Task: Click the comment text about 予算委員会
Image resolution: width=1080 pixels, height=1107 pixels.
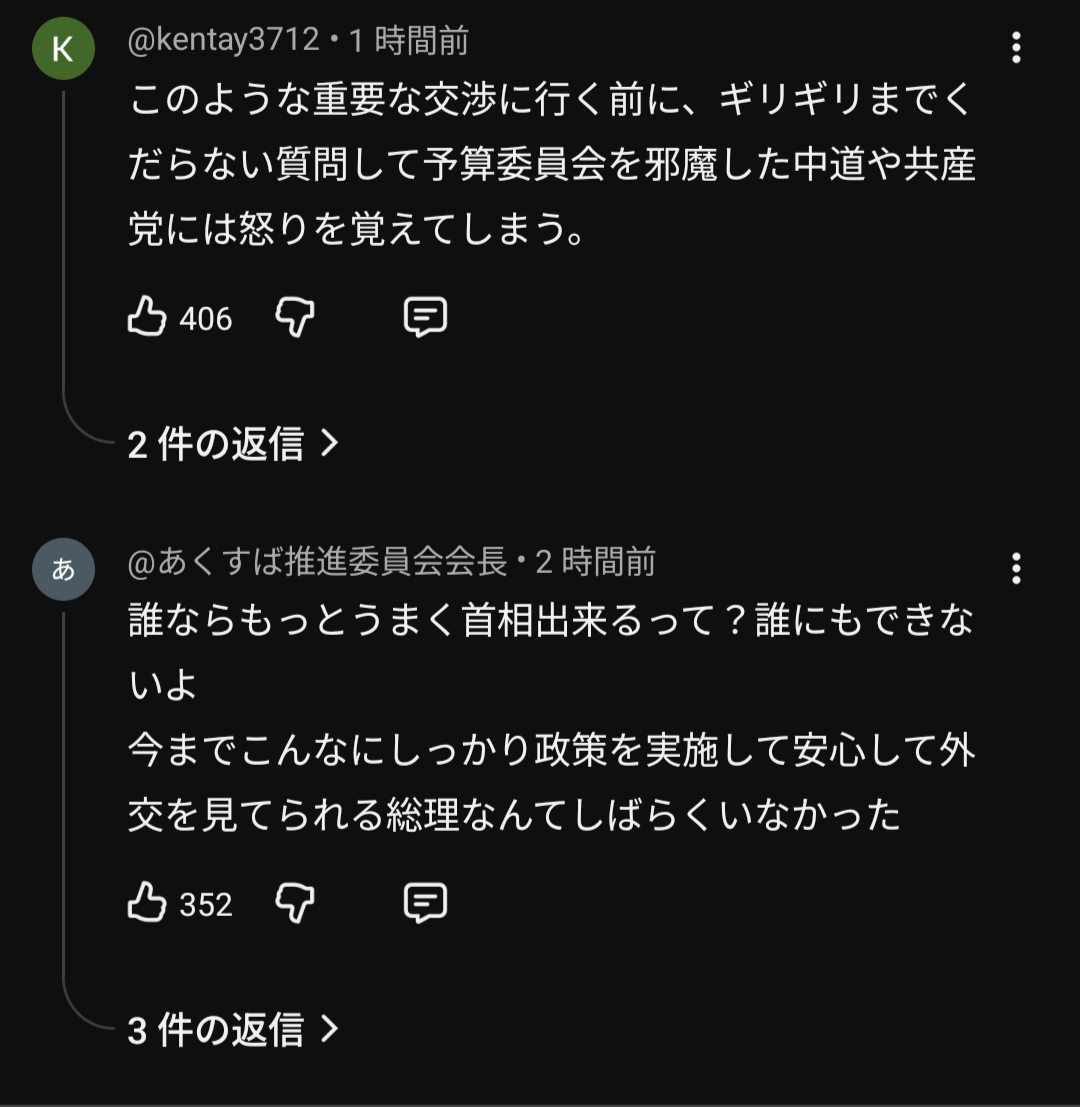Action: pos(552,166)
